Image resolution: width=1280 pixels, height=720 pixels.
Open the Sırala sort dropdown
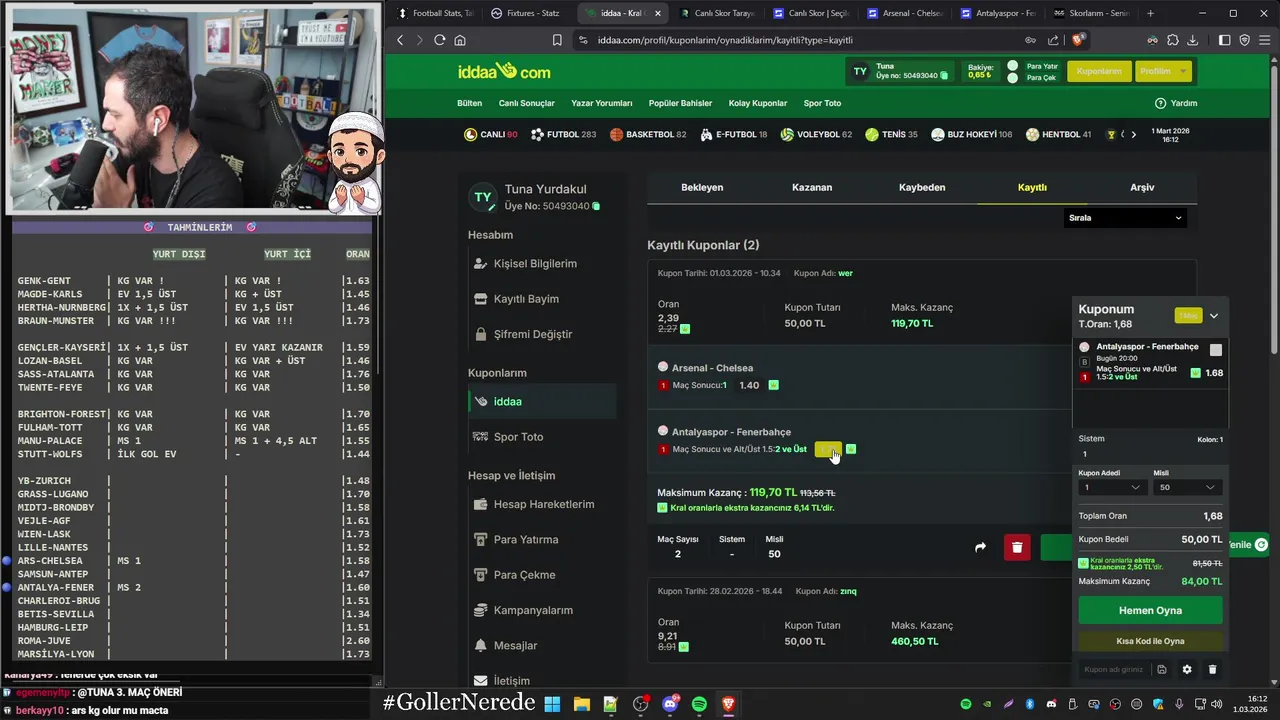1125,218
